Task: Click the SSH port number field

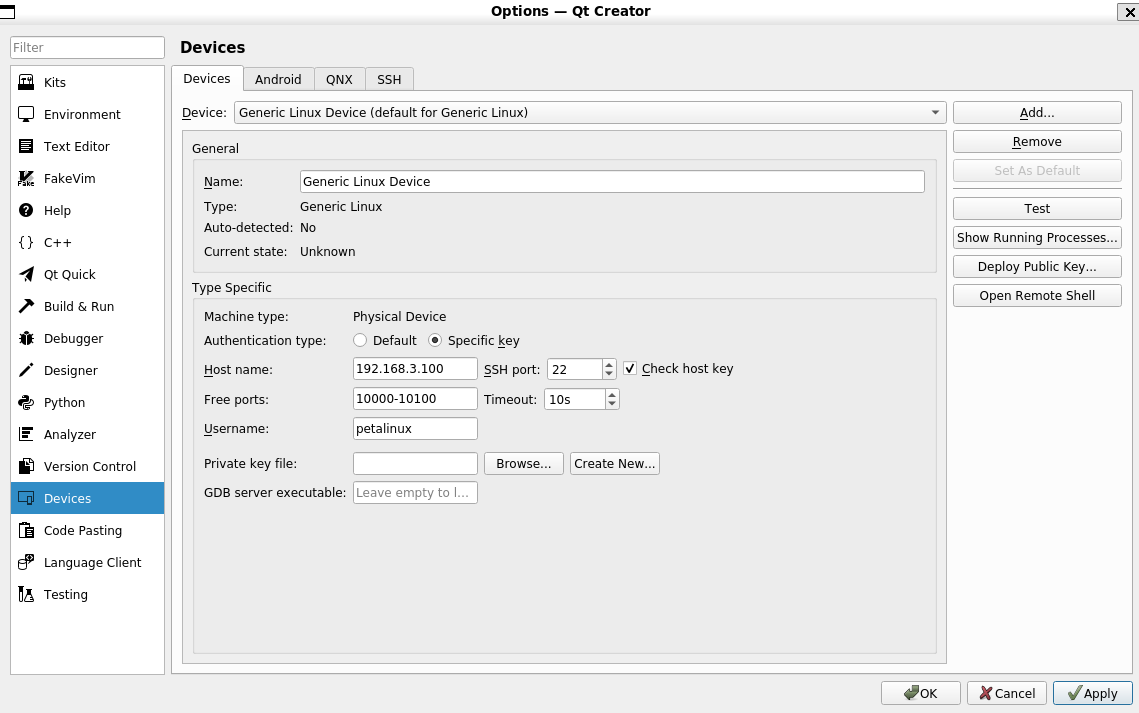Action: pos(575,369)
